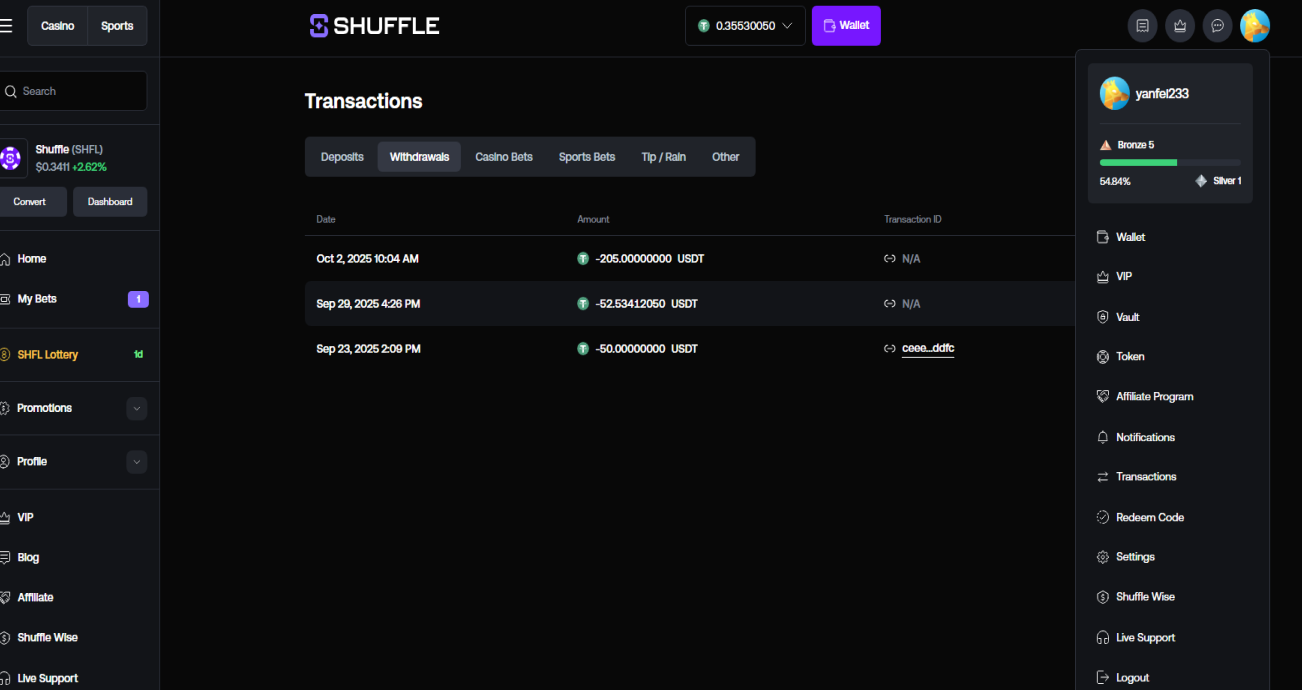Screen dimensions: 1302x690
Task: Click the -50.00000000 USDT amount
Action: [x=646, y=349]
